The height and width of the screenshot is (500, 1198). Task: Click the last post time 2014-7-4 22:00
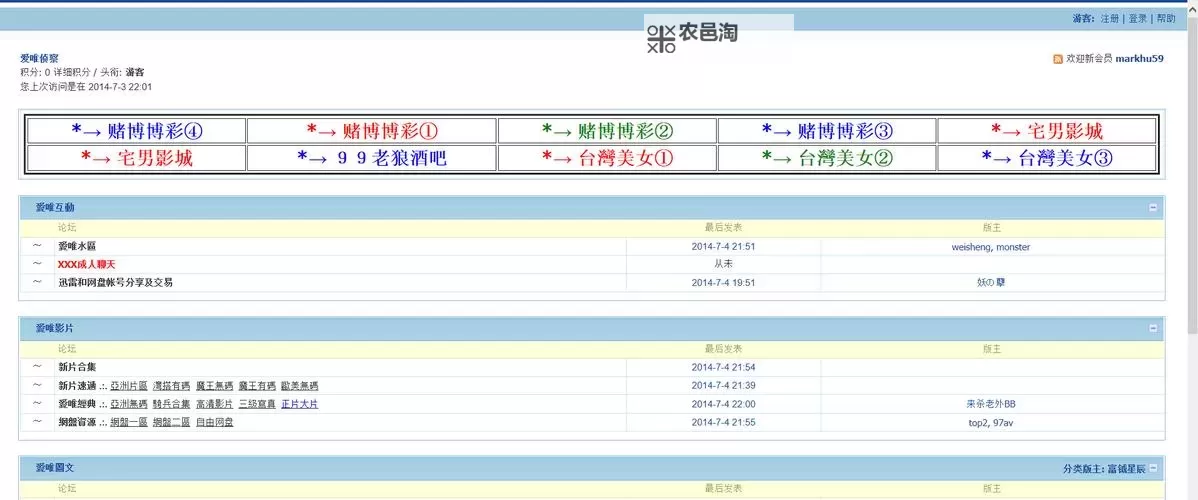pyautogui.click(x=724, y=404)
